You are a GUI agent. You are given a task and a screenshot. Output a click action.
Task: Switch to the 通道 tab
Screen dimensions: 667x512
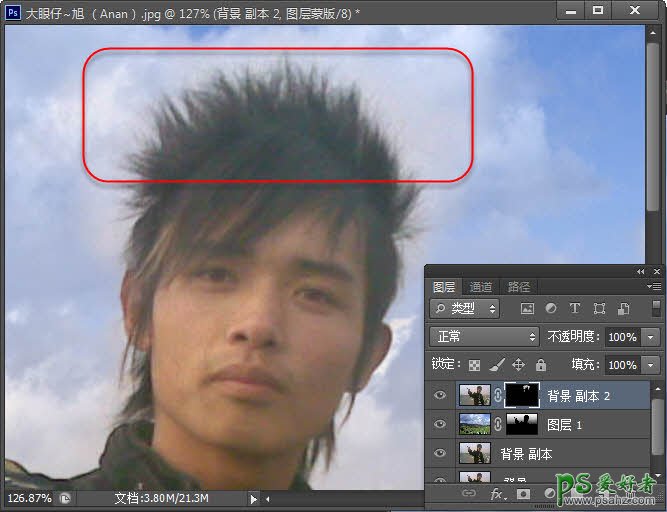click(481, 287)
